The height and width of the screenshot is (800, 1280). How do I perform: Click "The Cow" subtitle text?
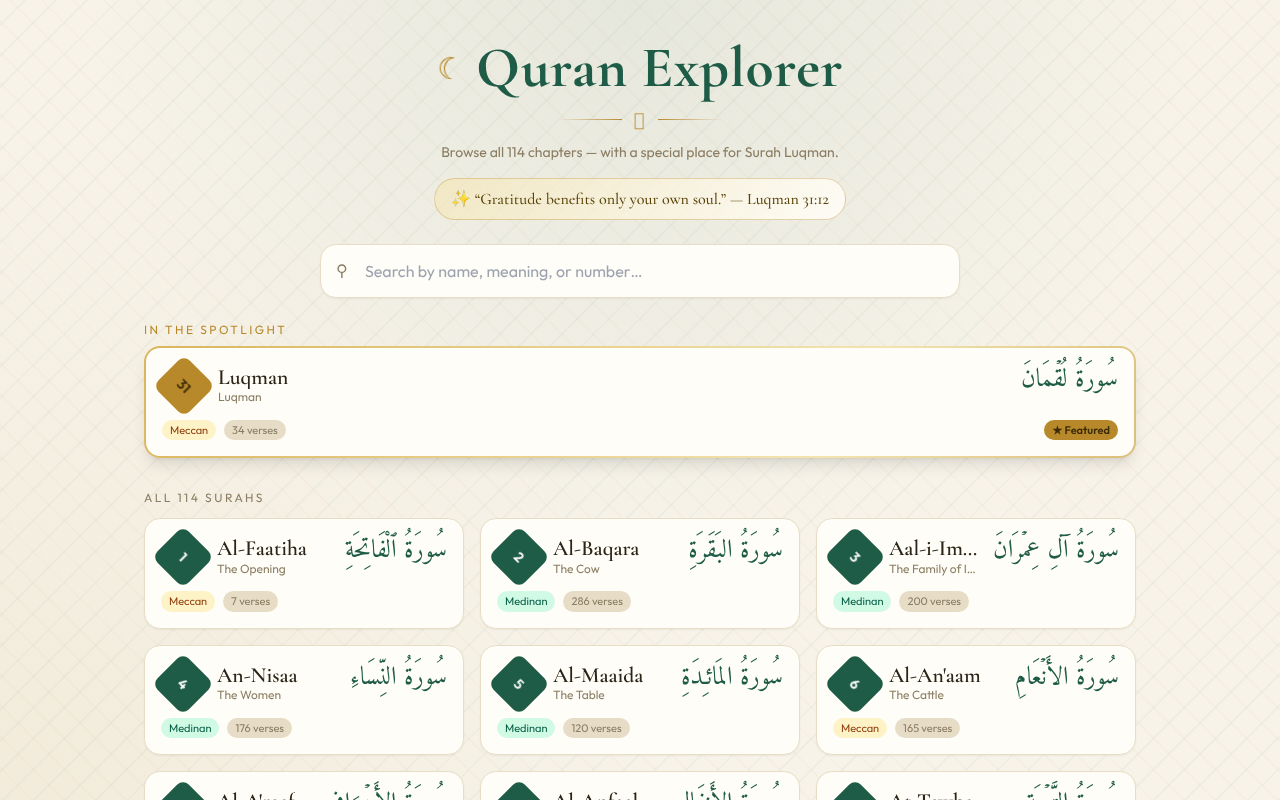(x=576, y=569)
